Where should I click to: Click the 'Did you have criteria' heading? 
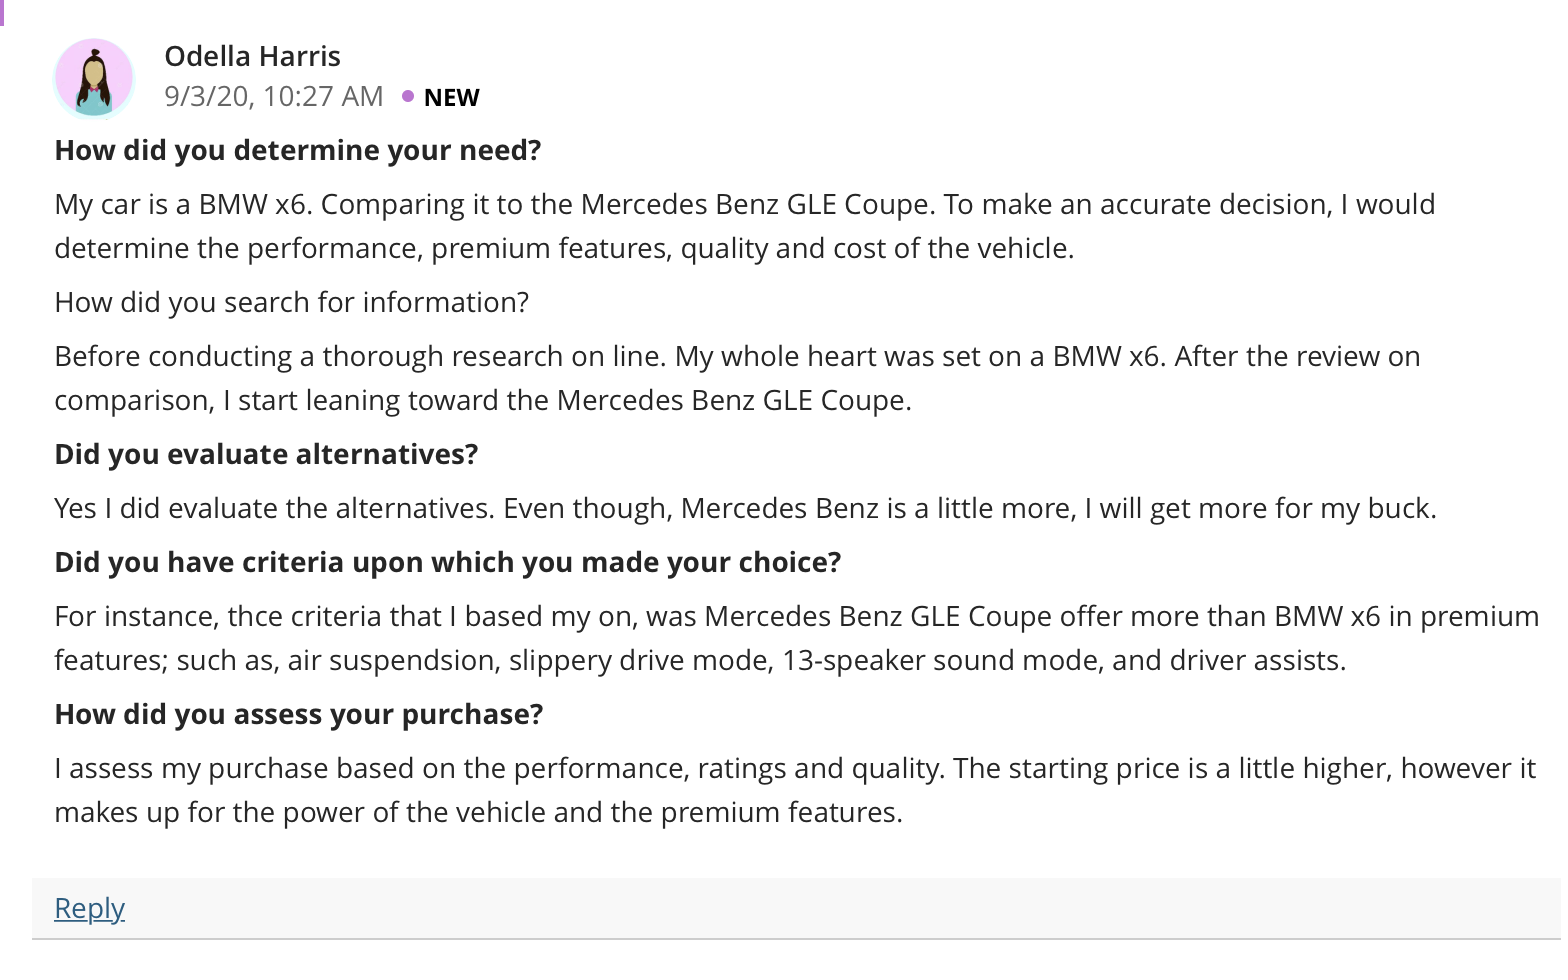(x=448, y=562)
